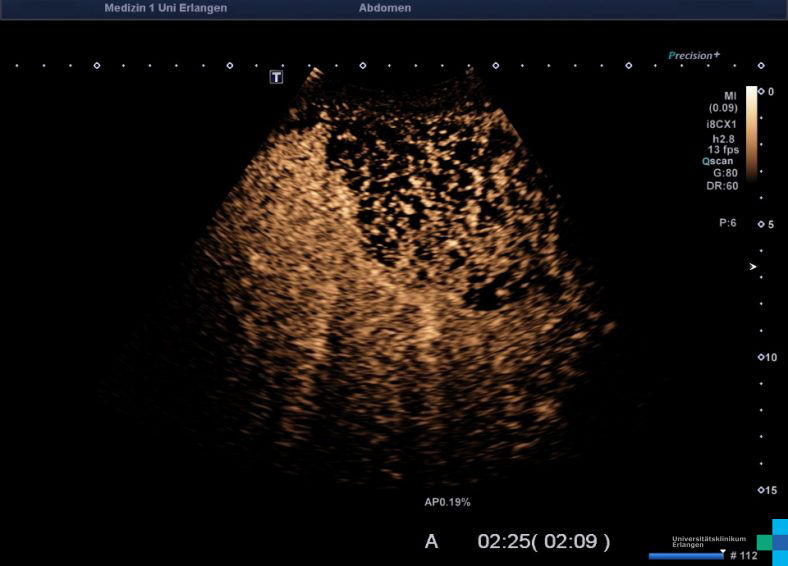Image resolution: width=788 pixels, height=566 pixels.
Task: Click the G:80 gain setting
Action: pyautogui.click(x=725, y=173)
